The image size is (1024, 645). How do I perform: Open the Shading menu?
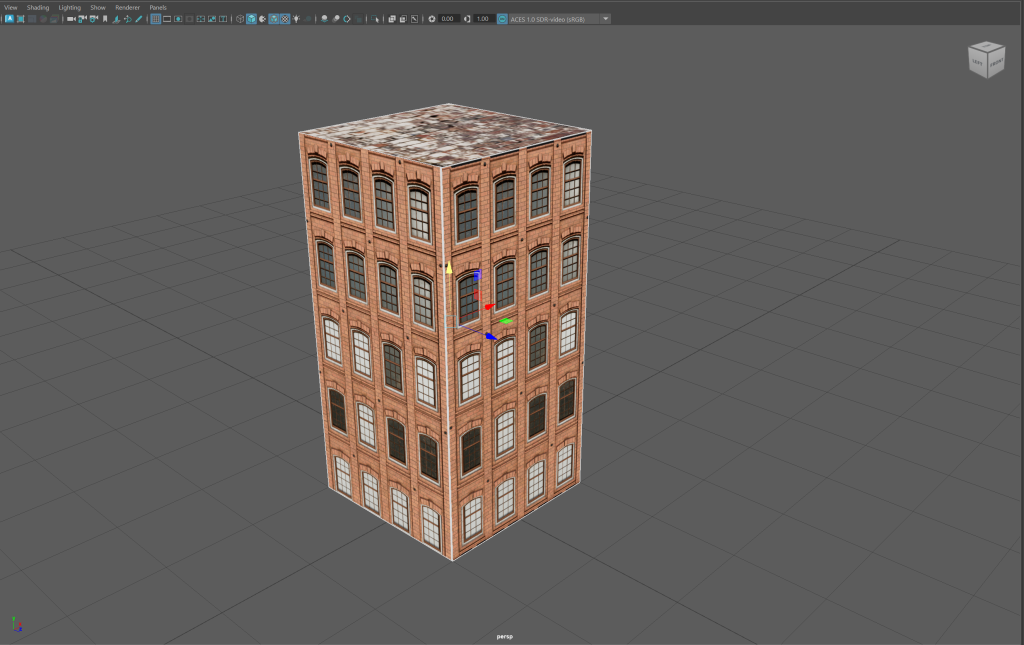pyautogui.click(x=38, y=7)
